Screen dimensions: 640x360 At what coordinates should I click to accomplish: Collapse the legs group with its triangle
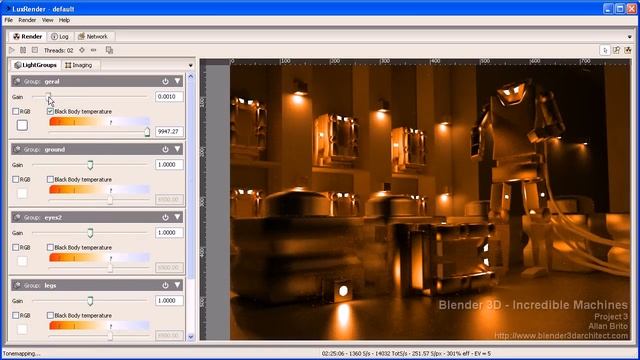tap(178, 285)
